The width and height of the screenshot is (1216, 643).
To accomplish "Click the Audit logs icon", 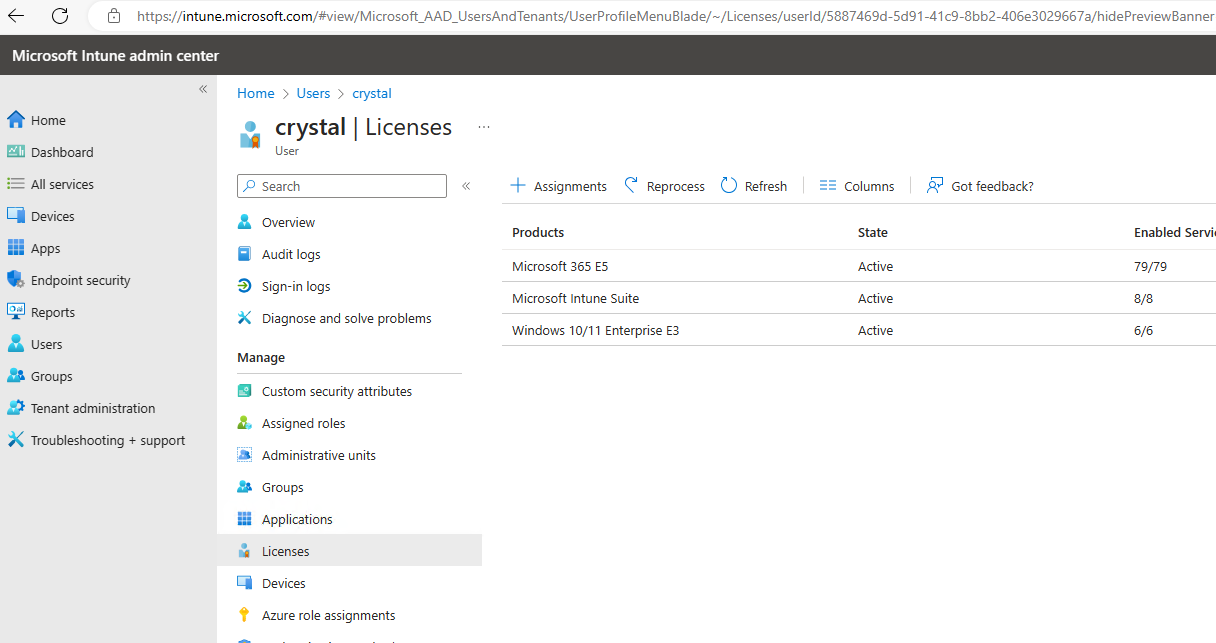I will pyautogui.click(x=245, y=254).
